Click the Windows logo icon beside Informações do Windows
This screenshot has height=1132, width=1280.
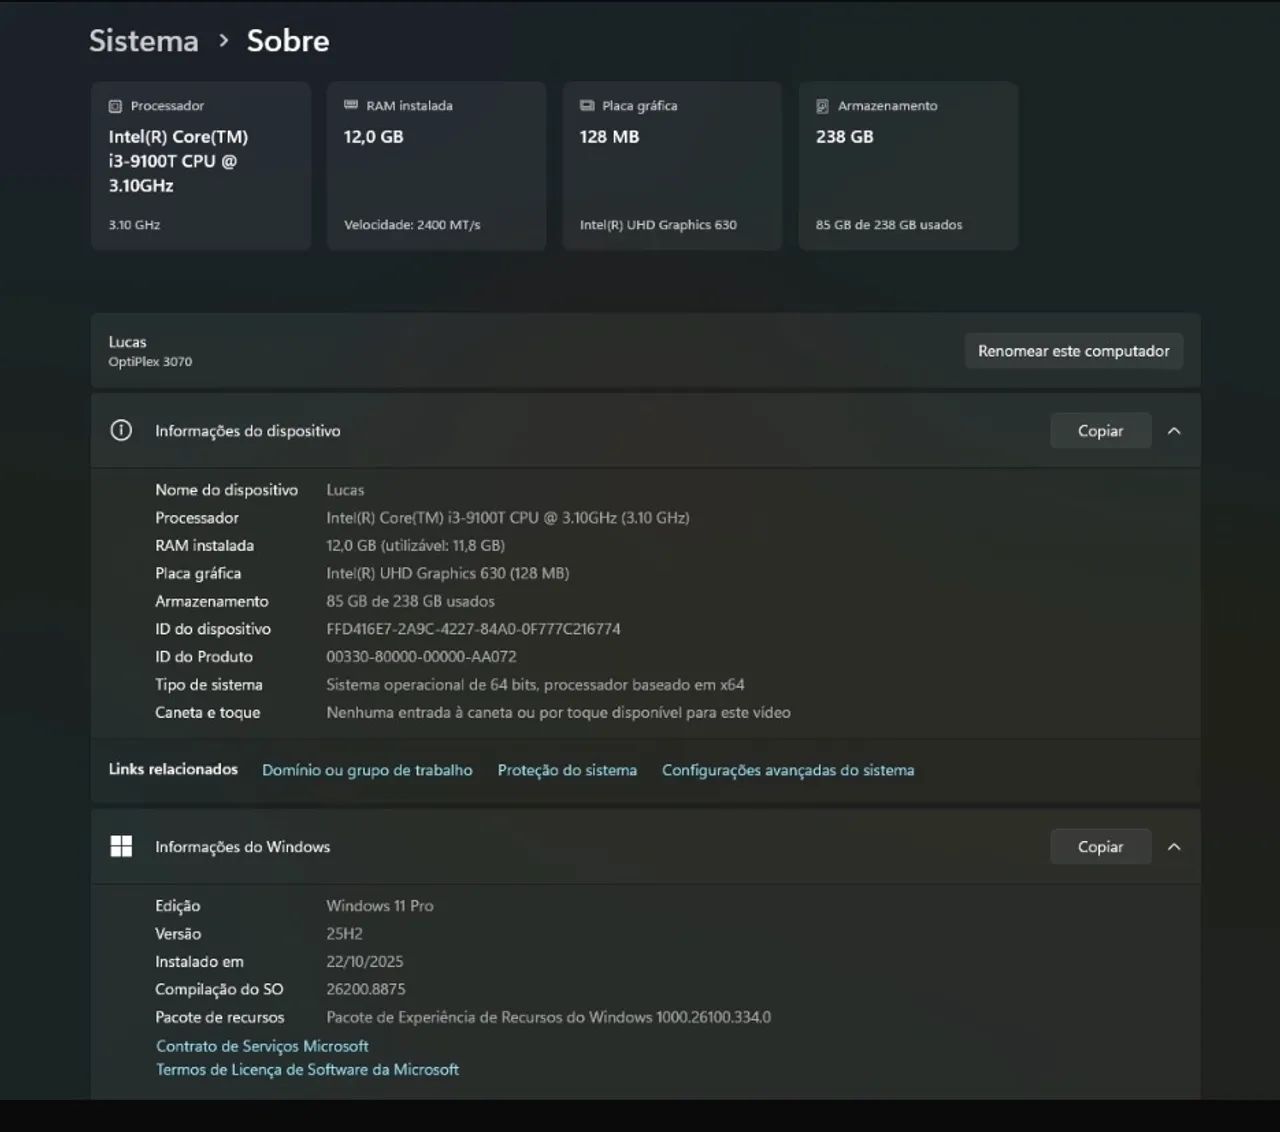pyautogui.click(x=121, y=847)
